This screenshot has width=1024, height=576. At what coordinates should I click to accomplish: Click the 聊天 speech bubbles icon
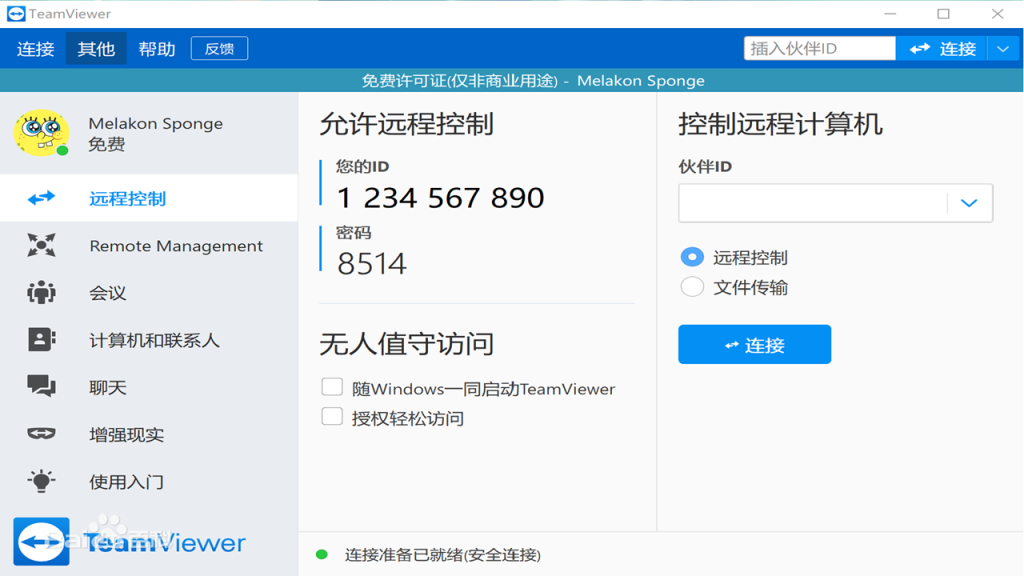41,387
